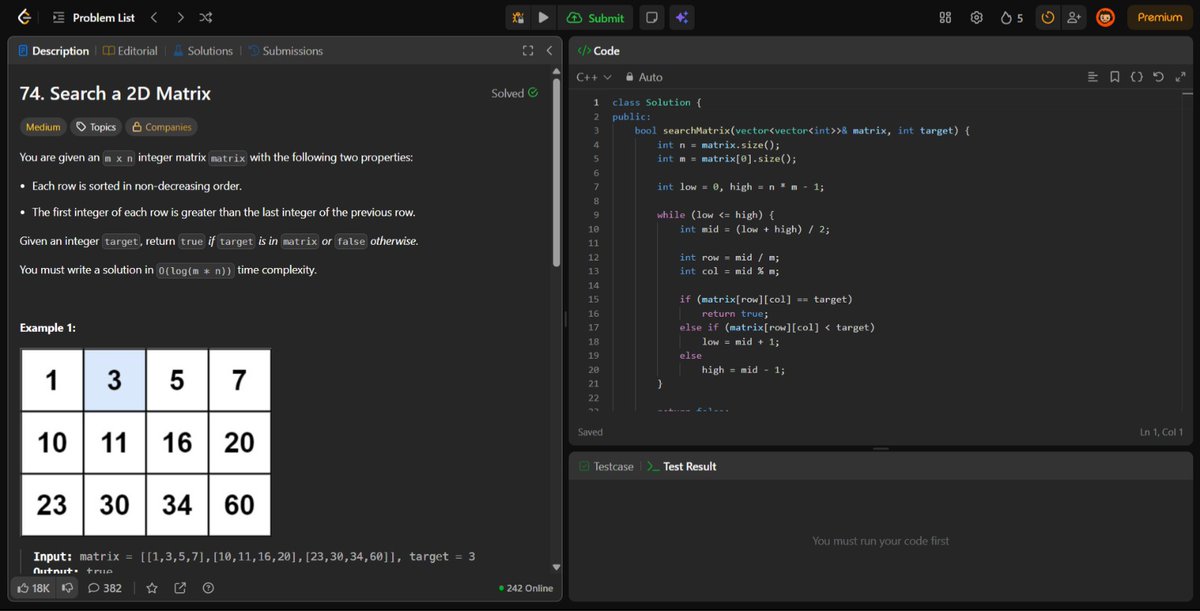Switch to the Test Result tab
This screenshot has width=1200, height=611.
click(x=681, y=467)
